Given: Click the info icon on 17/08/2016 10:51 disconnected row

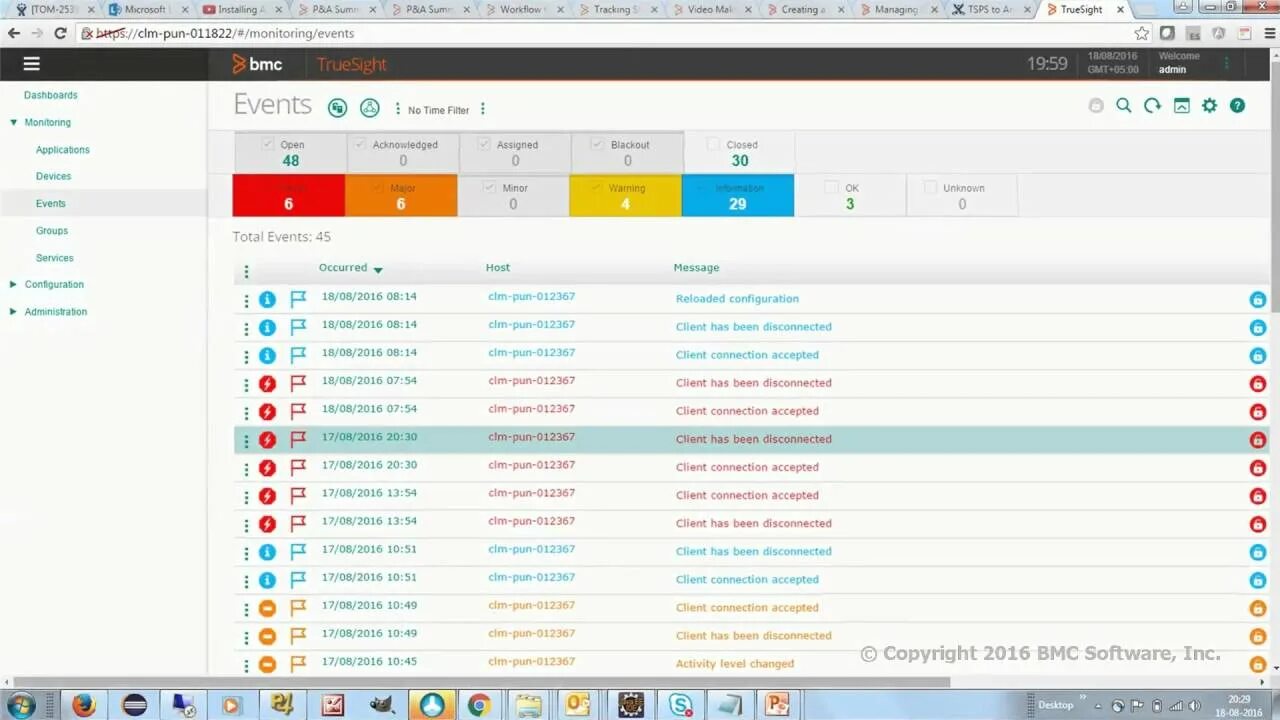Looking at the screenshot, I should [x=267, y=552].
